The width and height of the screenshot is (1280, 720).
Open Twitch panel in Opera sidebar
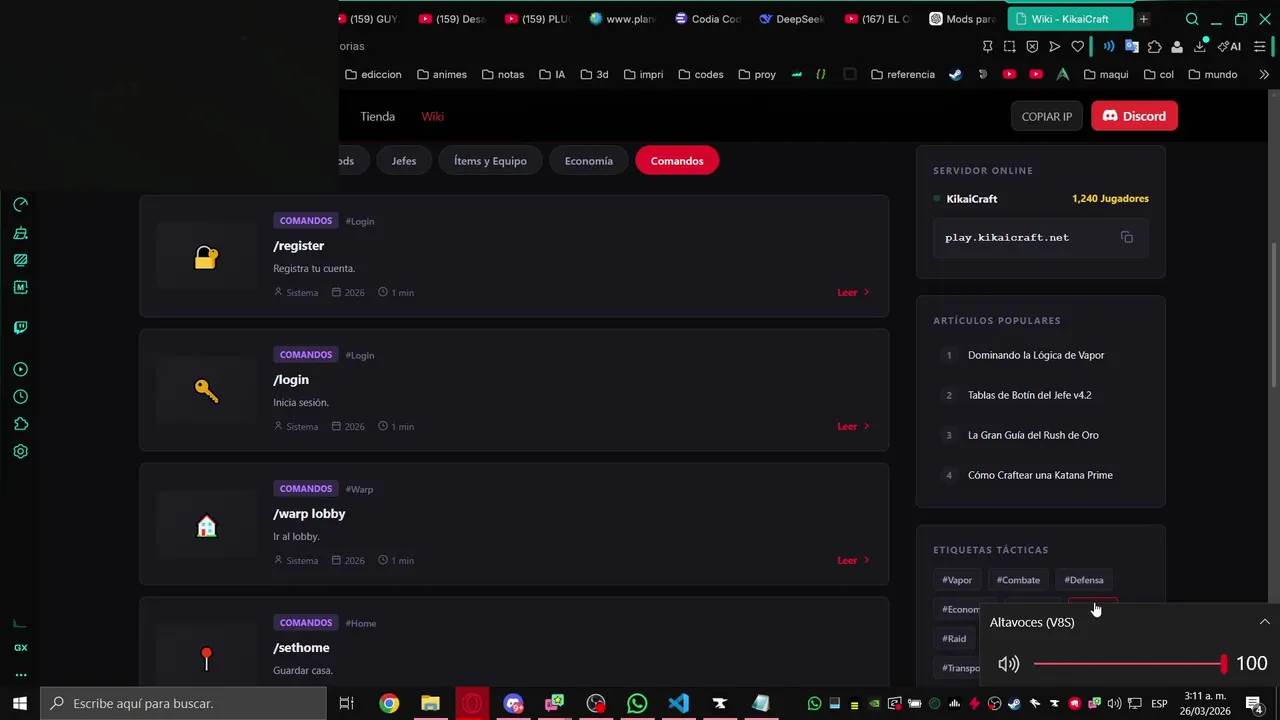(20, 327)
